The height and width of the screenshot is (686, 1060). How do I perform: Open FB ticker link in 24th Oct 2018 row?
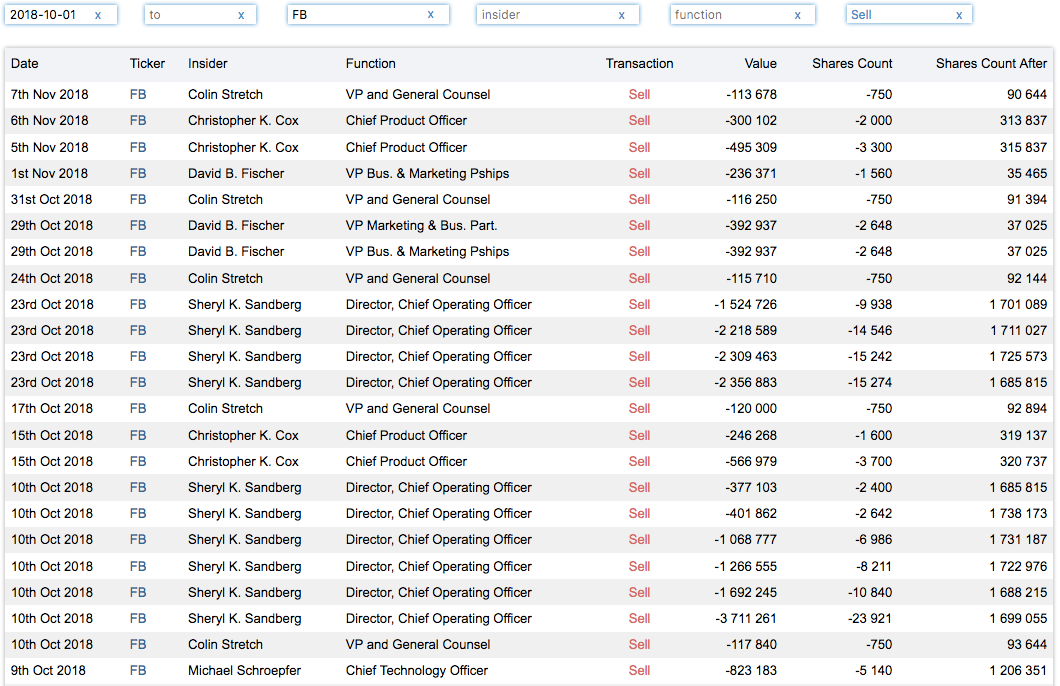pyautogui.click(x=138, y=278)
